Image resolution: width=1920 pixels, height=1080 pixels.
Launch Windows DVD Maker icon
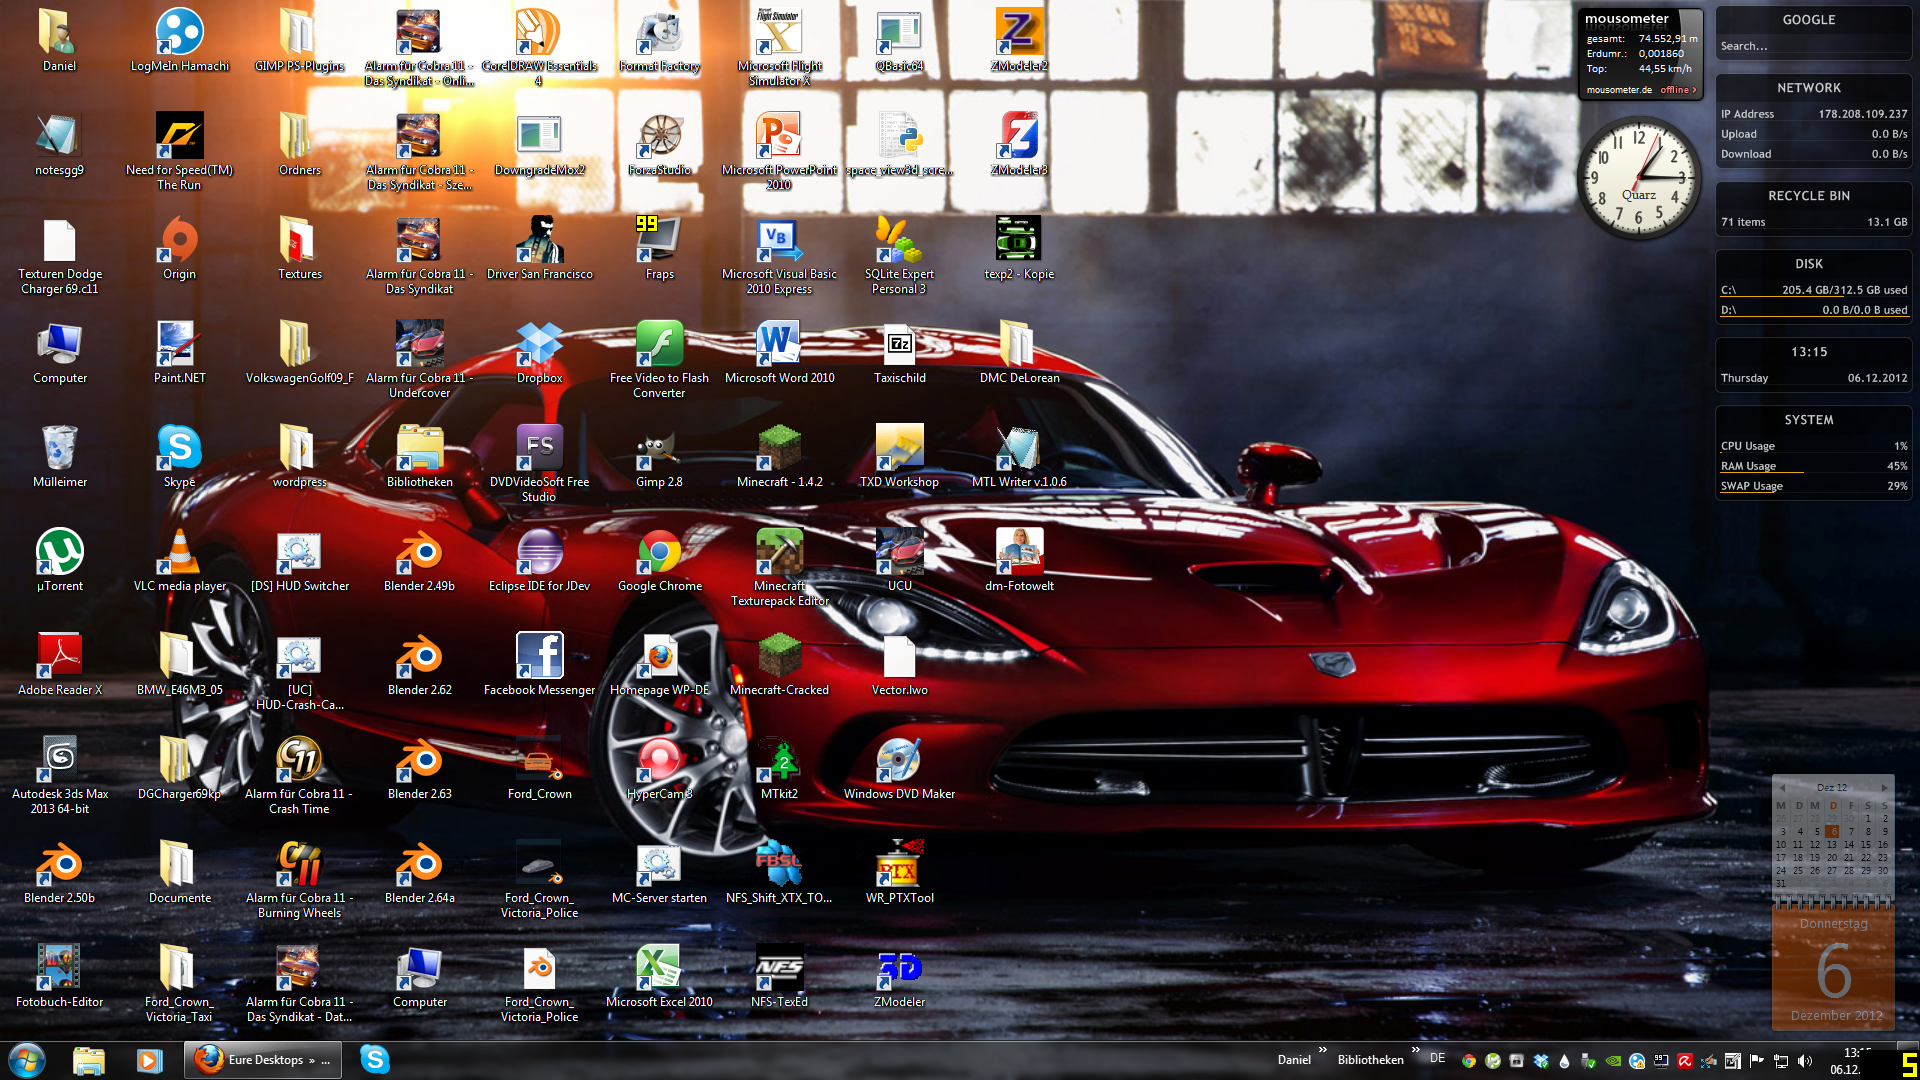coord(900,768)
